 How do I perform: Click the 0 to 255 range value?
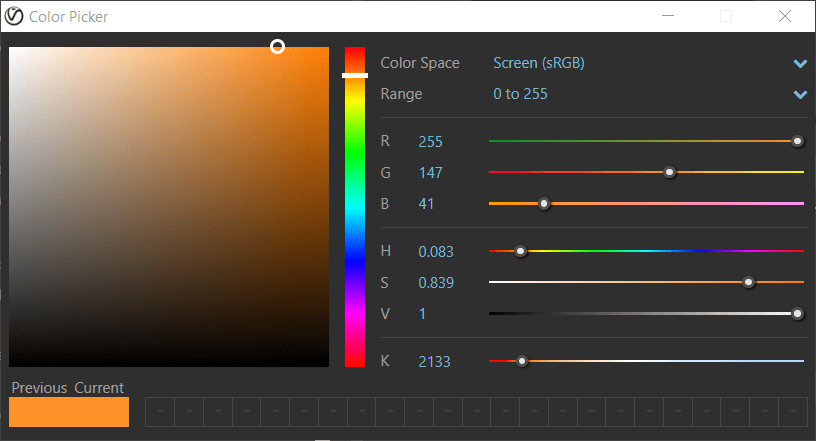tap(520, 94)
